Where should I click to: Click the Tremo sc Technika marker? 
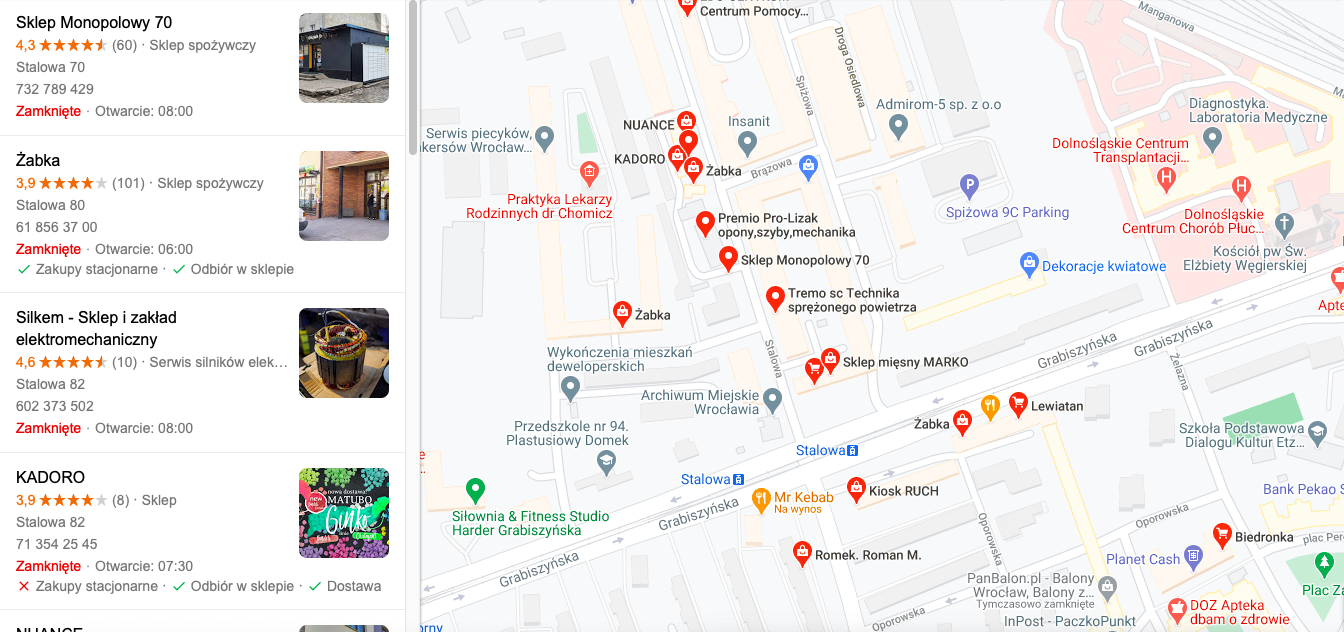tap(775, 298)
